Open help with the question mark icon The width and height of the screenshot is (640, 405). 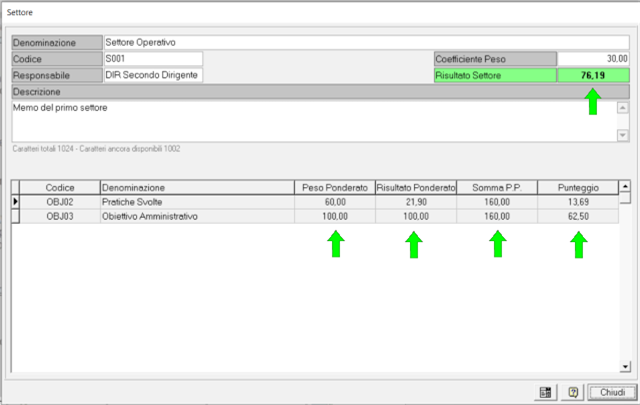(573, 391)
